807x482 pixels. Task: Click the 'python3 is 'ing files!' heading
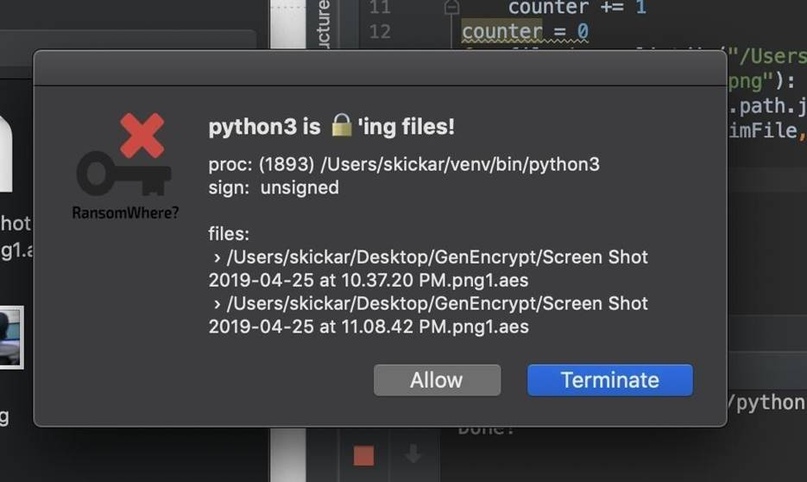tap(331, 127)
